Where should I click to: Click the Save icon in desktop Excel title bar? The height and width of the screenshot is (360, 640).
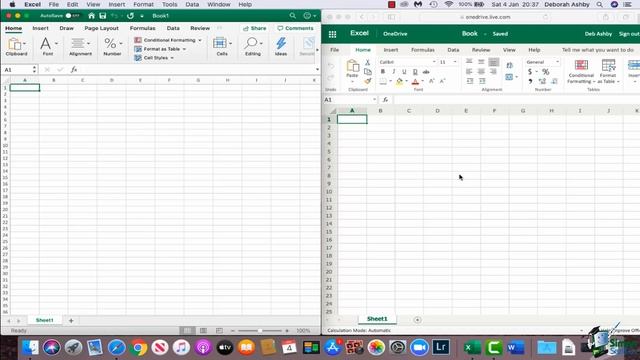tap(103, 16)
